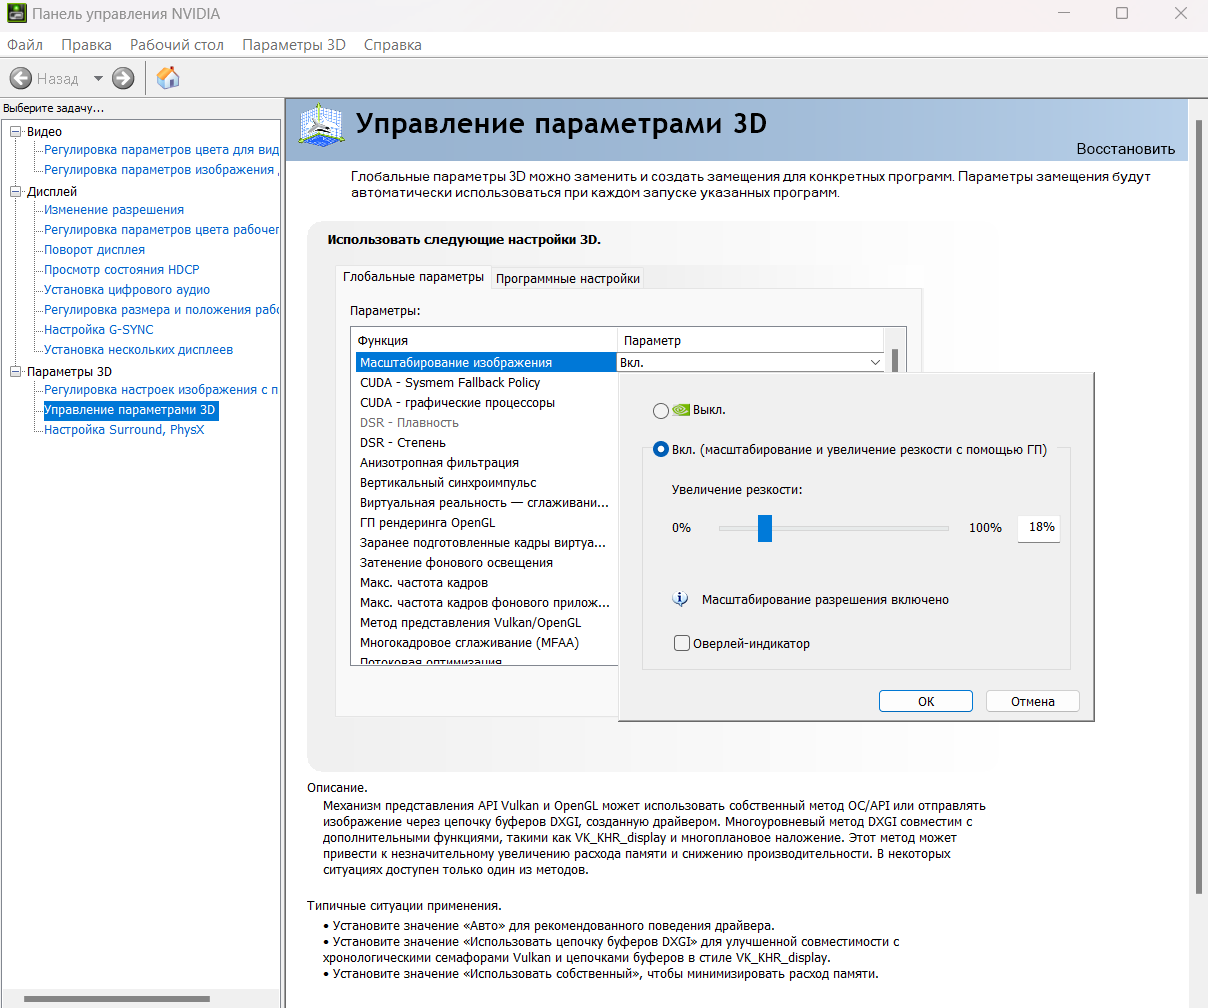This screenshot has width=1208, height=1008.
Task: Open Регулировка настроек изображения с просмотром
Action: (x=161, y=390)
